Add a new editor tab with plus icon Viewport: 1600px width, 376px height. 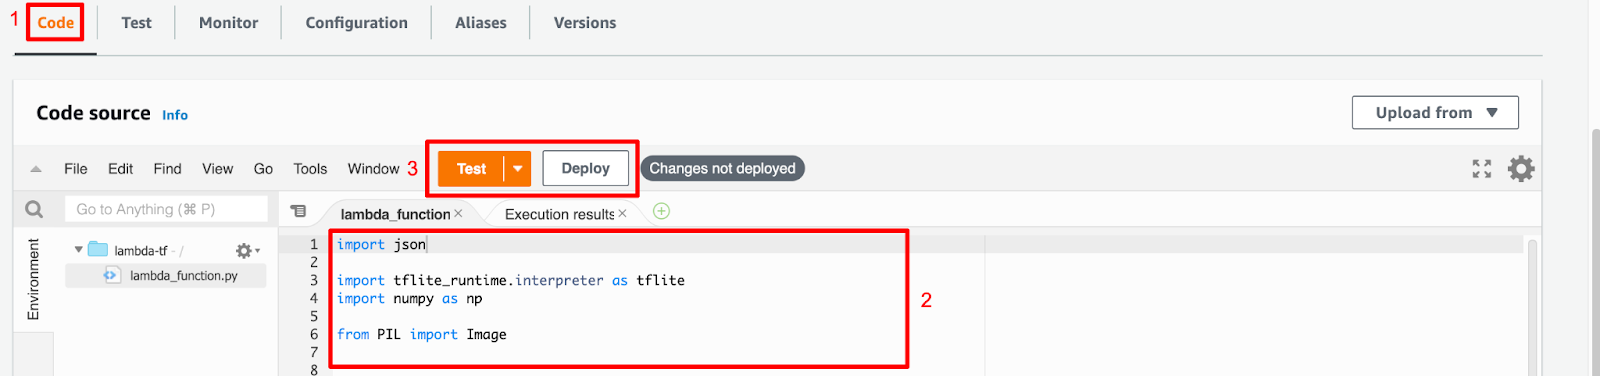[661, 211]
